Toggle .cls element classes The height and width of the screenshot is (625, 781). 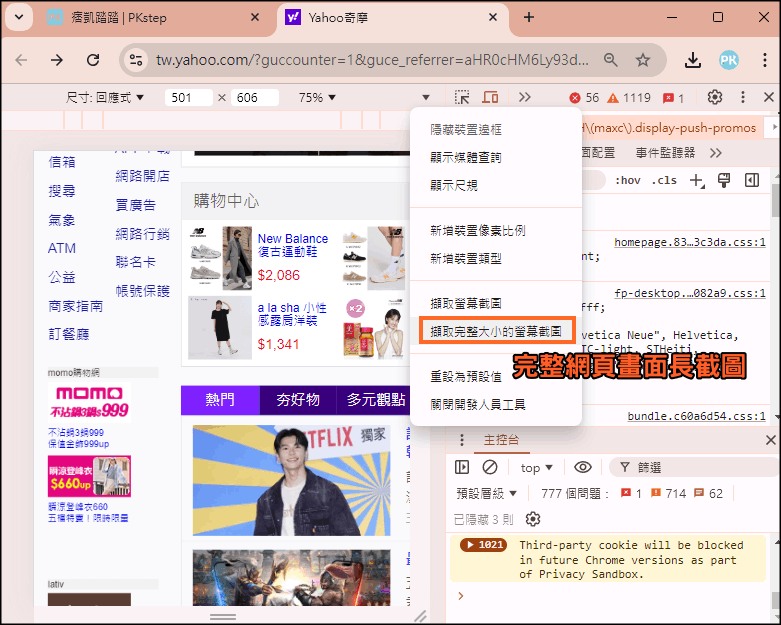coord(664,180)
